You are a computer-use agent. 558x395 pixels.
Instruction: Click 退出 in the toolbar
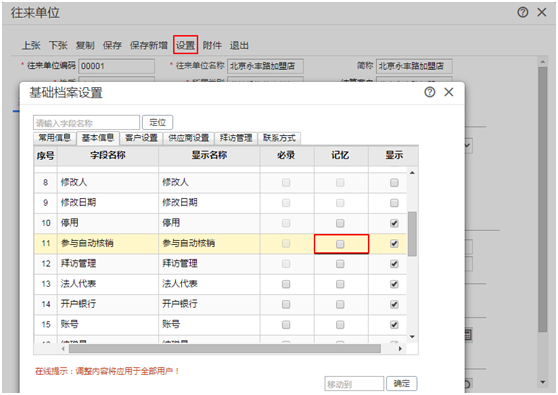point(239,45)
